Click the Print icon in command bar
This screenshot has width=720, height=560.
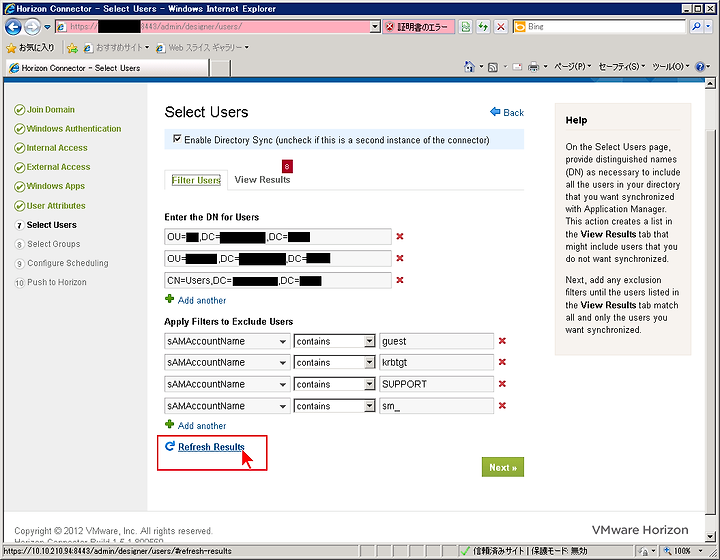[533, 67]
